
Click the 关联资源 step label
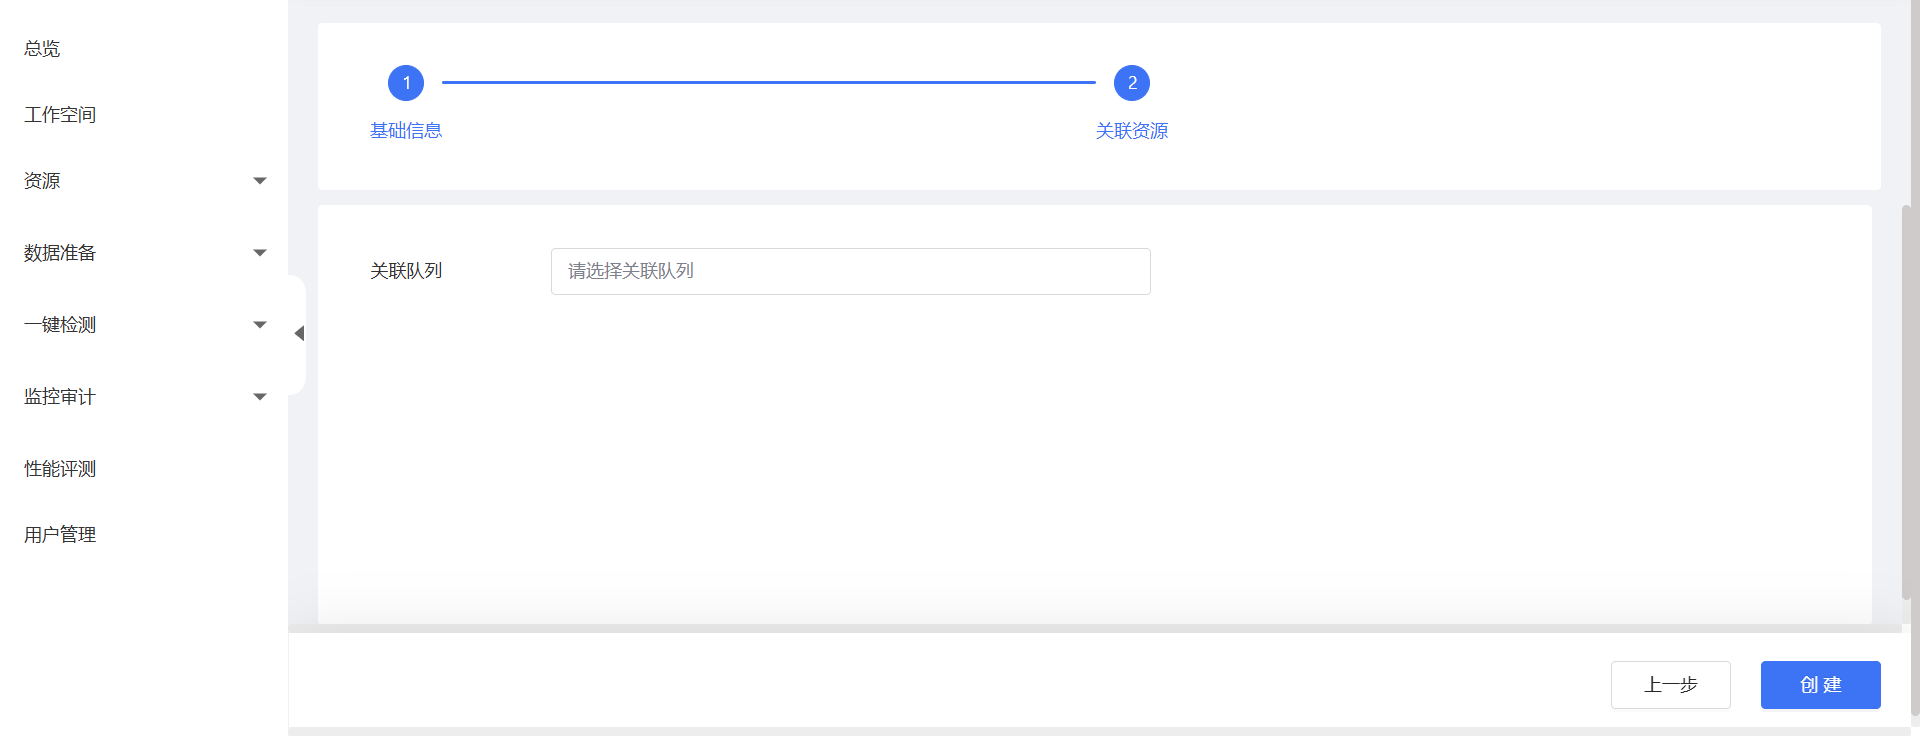[1132, 131]
